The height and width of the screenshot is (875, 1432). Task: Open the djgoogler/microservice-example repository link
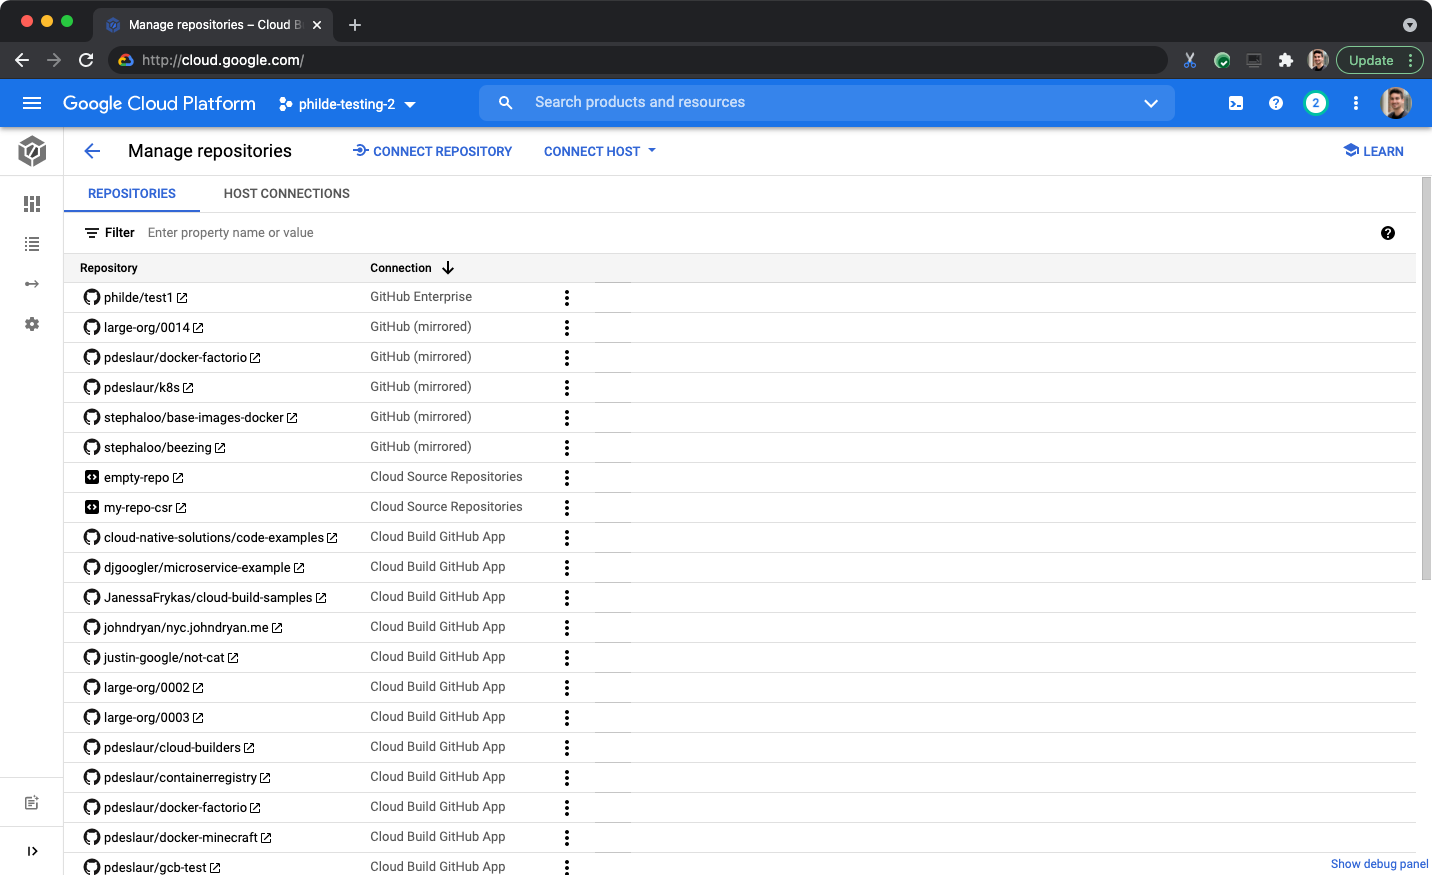(197, 568)
